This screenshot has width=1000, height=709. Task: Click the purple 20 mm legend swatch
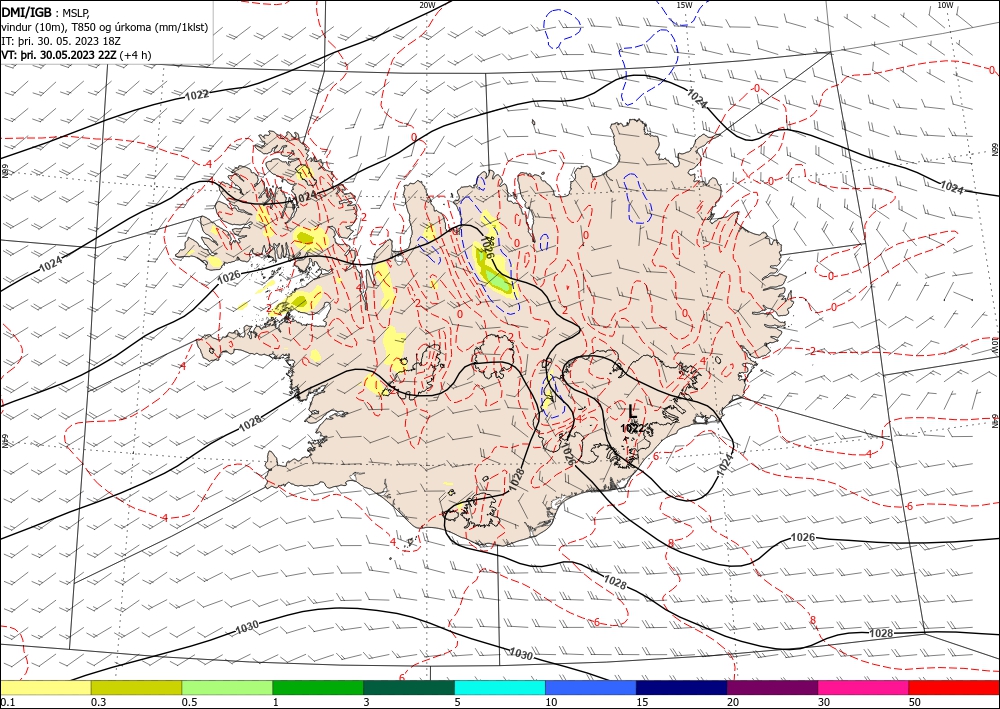(x=772, y=687)
